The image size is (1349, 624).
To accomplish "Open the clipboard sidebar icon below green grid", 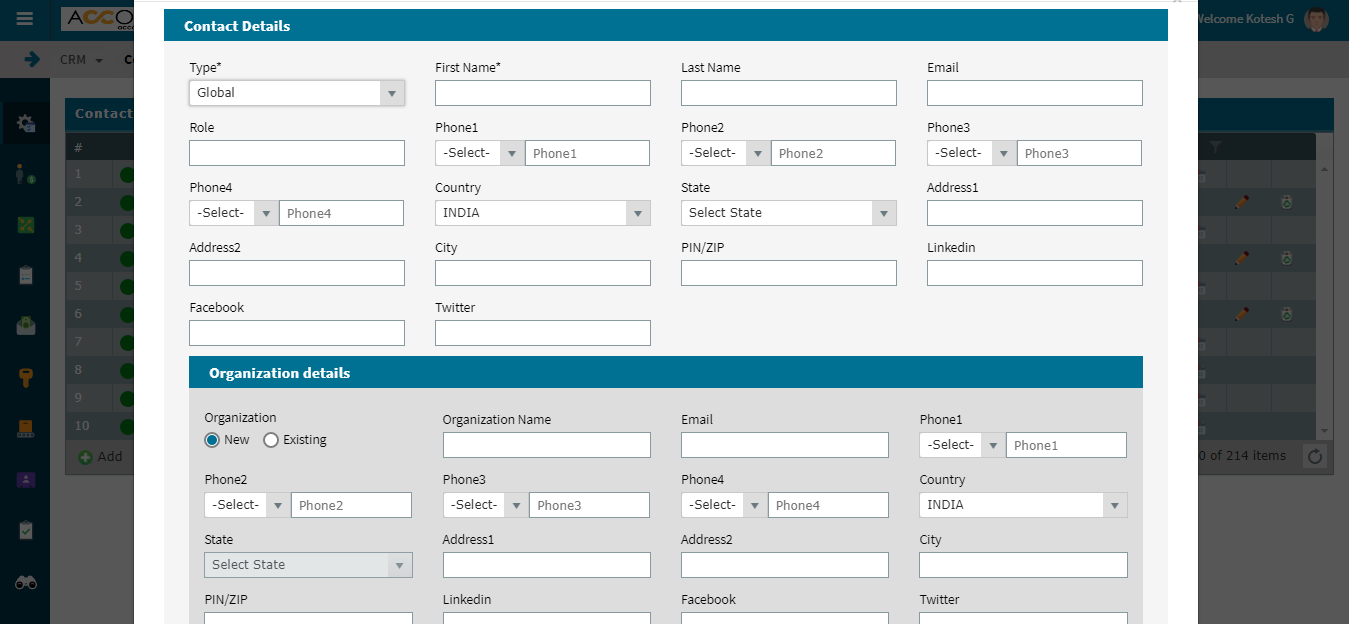I will tap(26, 275).
